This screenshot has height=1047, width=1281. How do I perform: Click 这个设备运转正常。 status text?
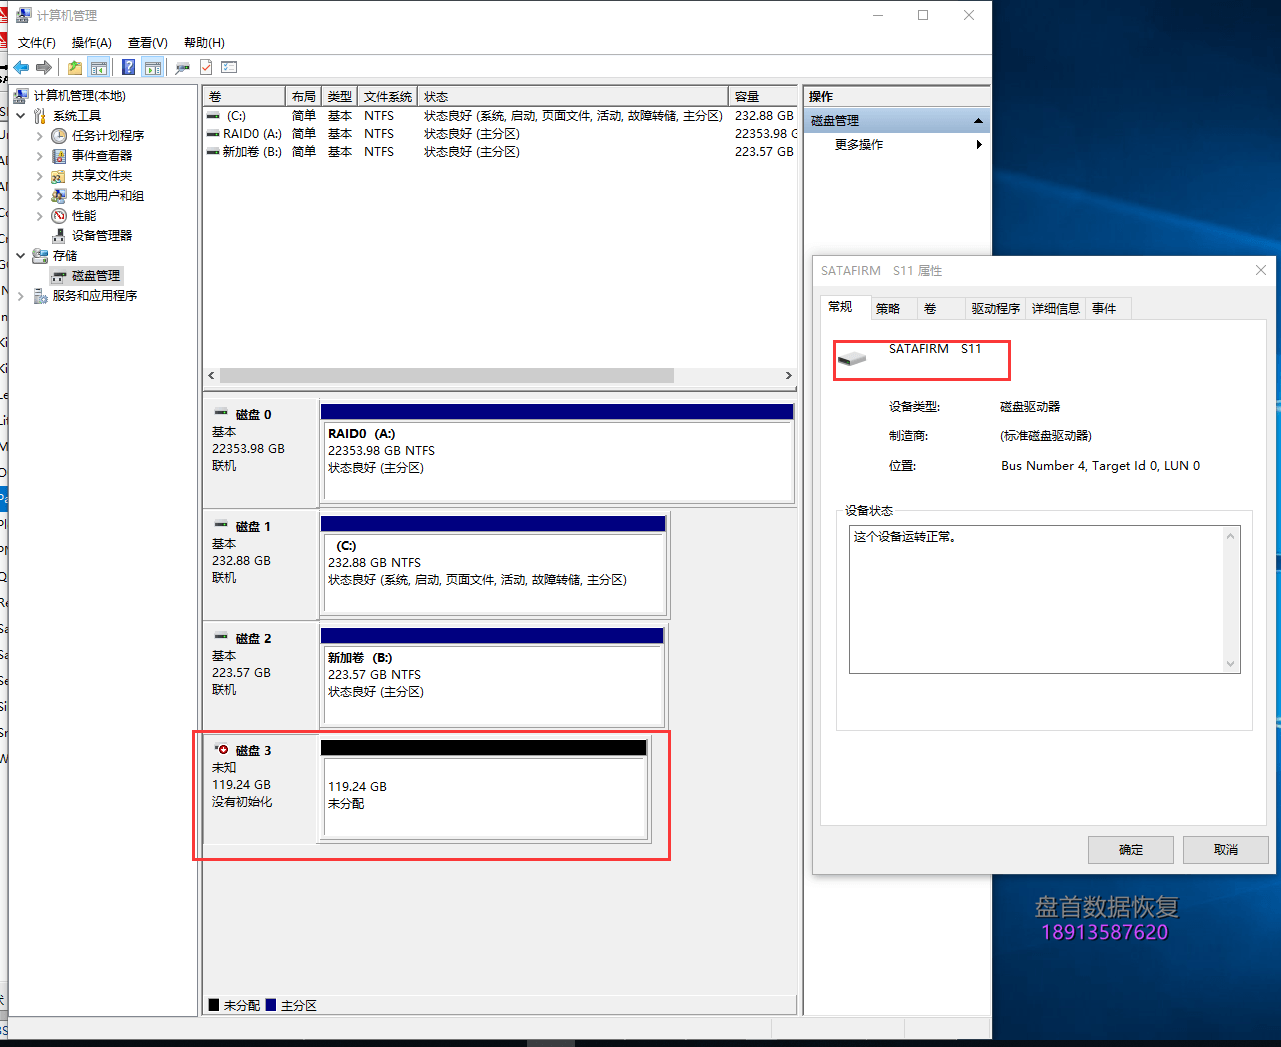tap(906, 537)
